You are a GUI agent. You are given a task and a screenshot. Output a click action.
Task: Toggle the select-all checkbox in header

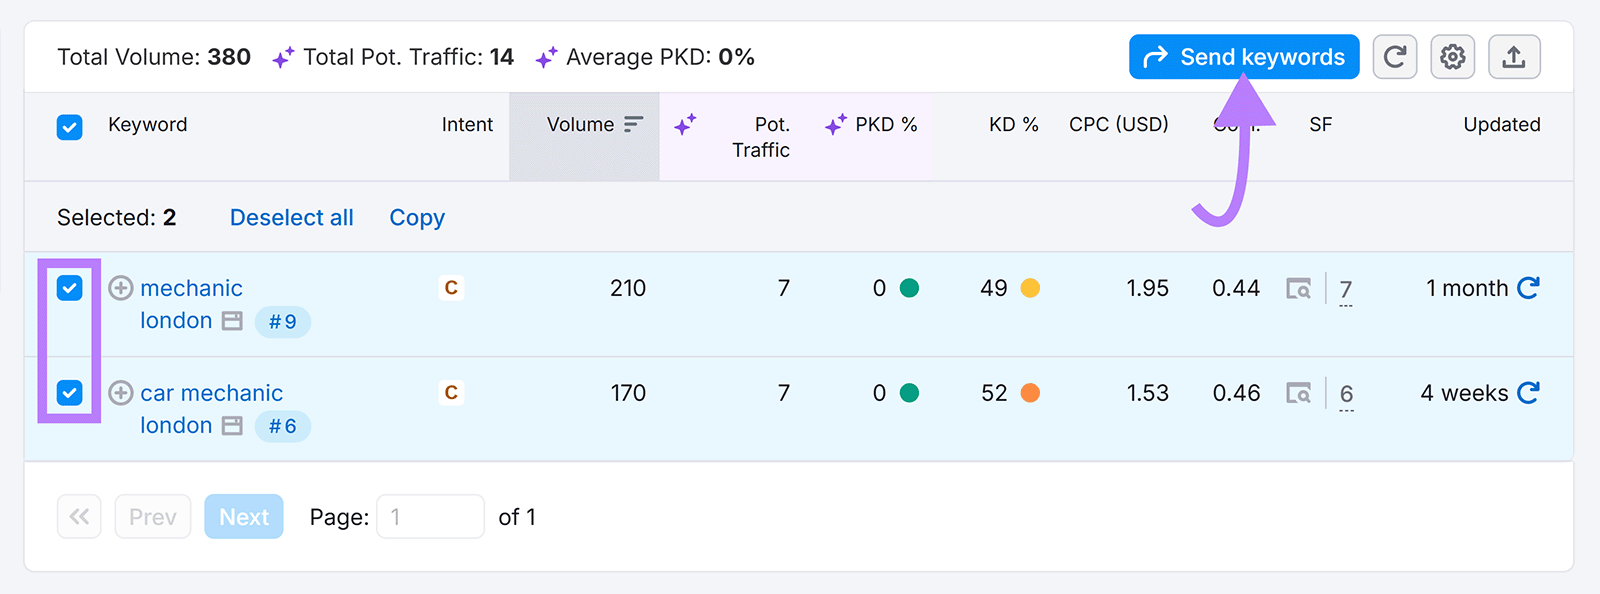69,127
